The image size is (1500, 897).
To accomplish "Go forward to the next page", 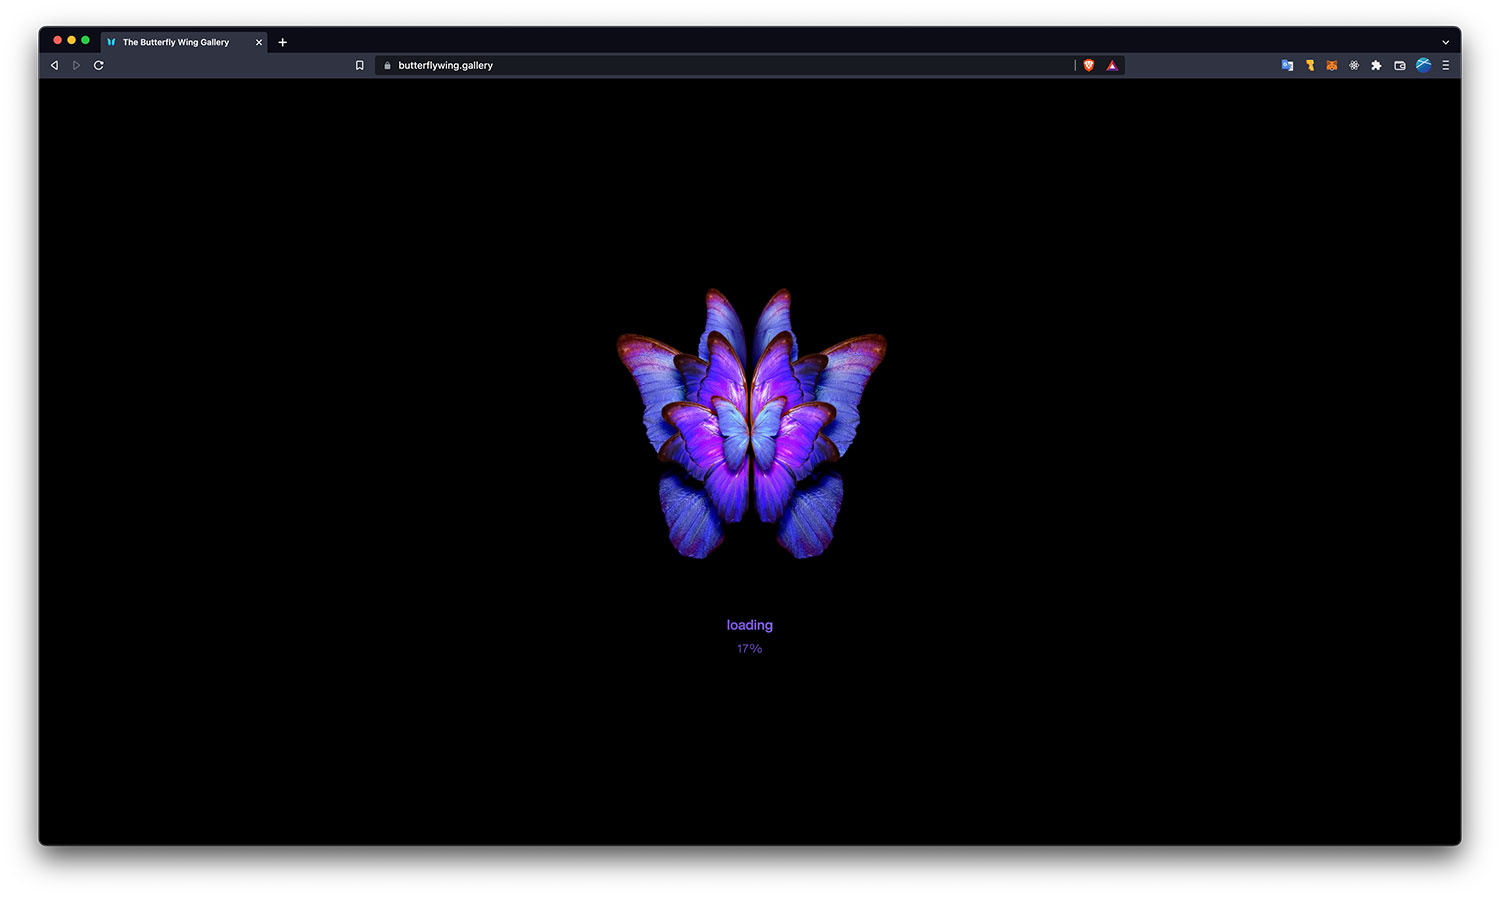I will [x=76, y=65].
